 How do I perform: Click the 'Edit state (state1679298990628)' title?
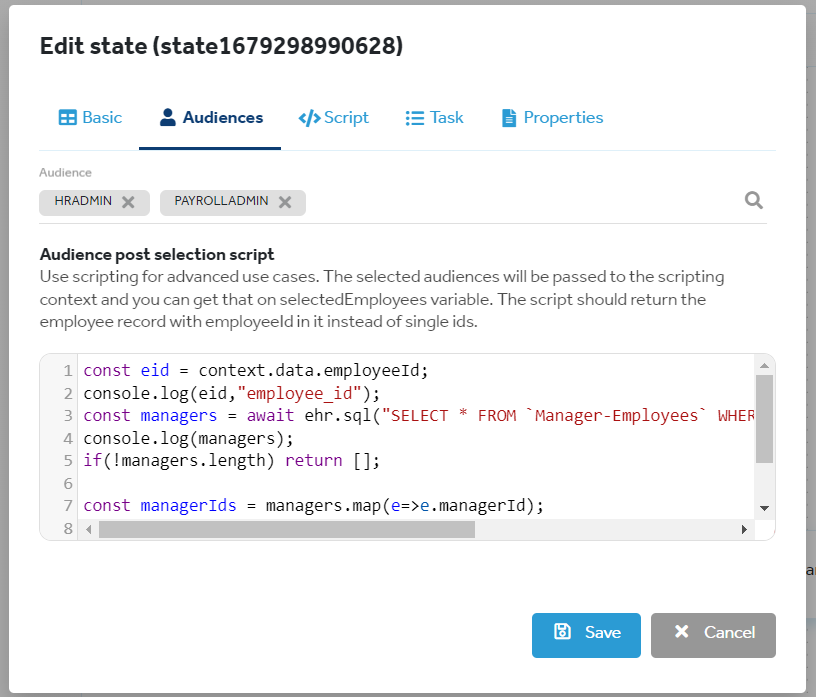coord(221,46)
